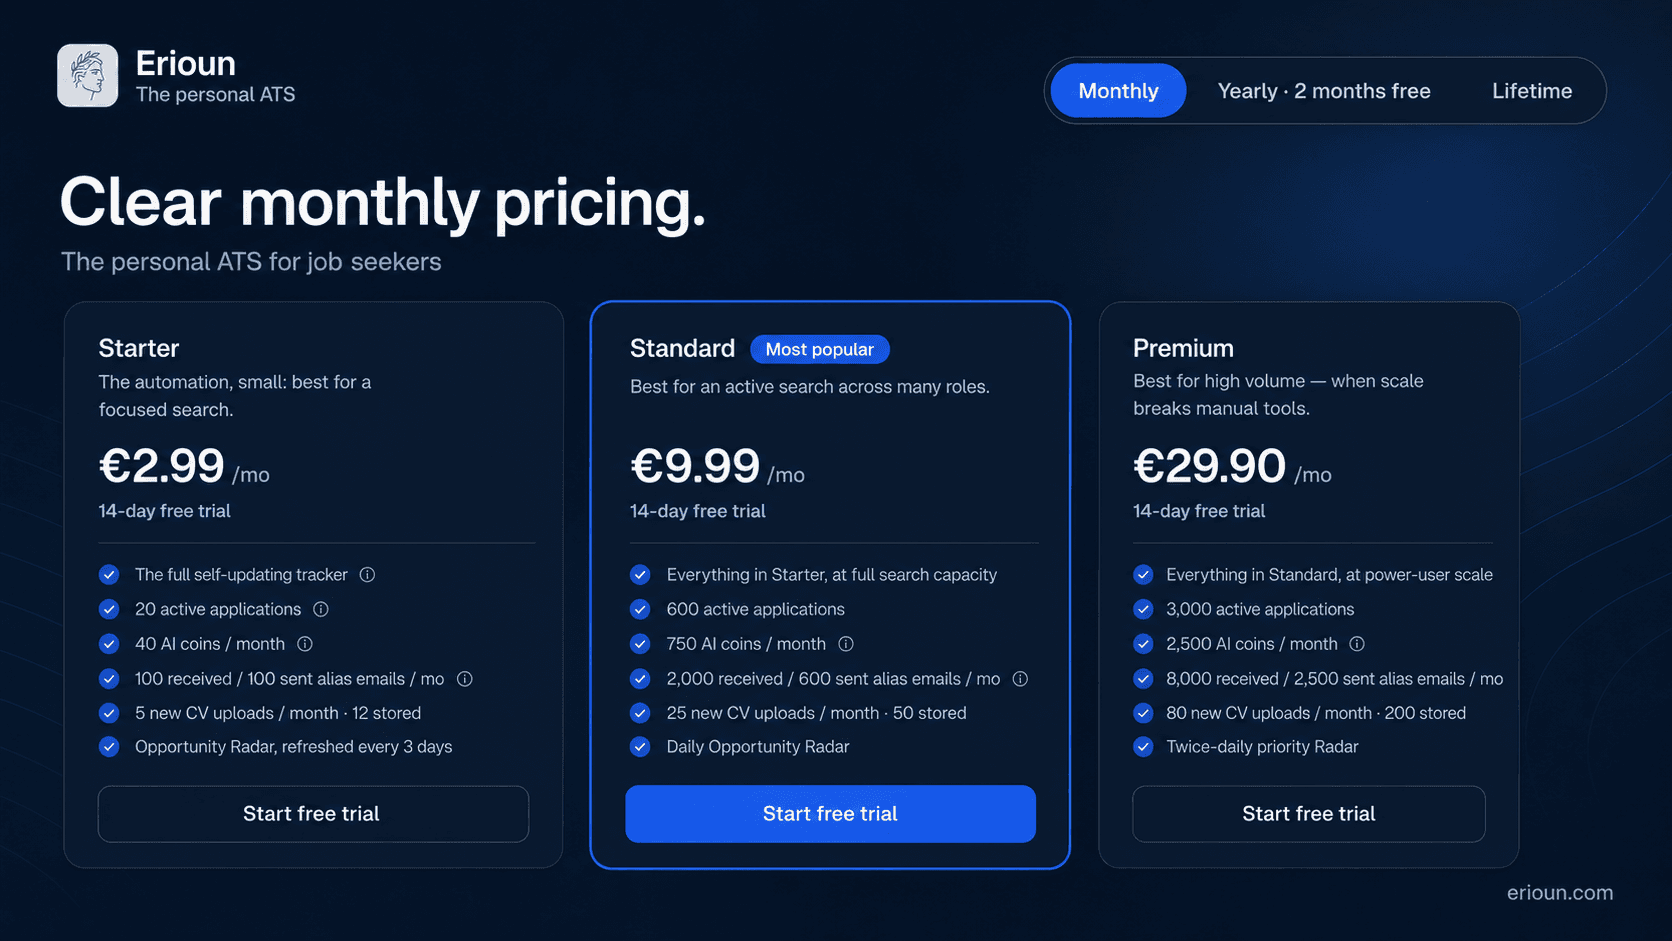Show info for Standard 2,000 received emails
This screenshot has width=1672, height=941.
[1020, 679]
